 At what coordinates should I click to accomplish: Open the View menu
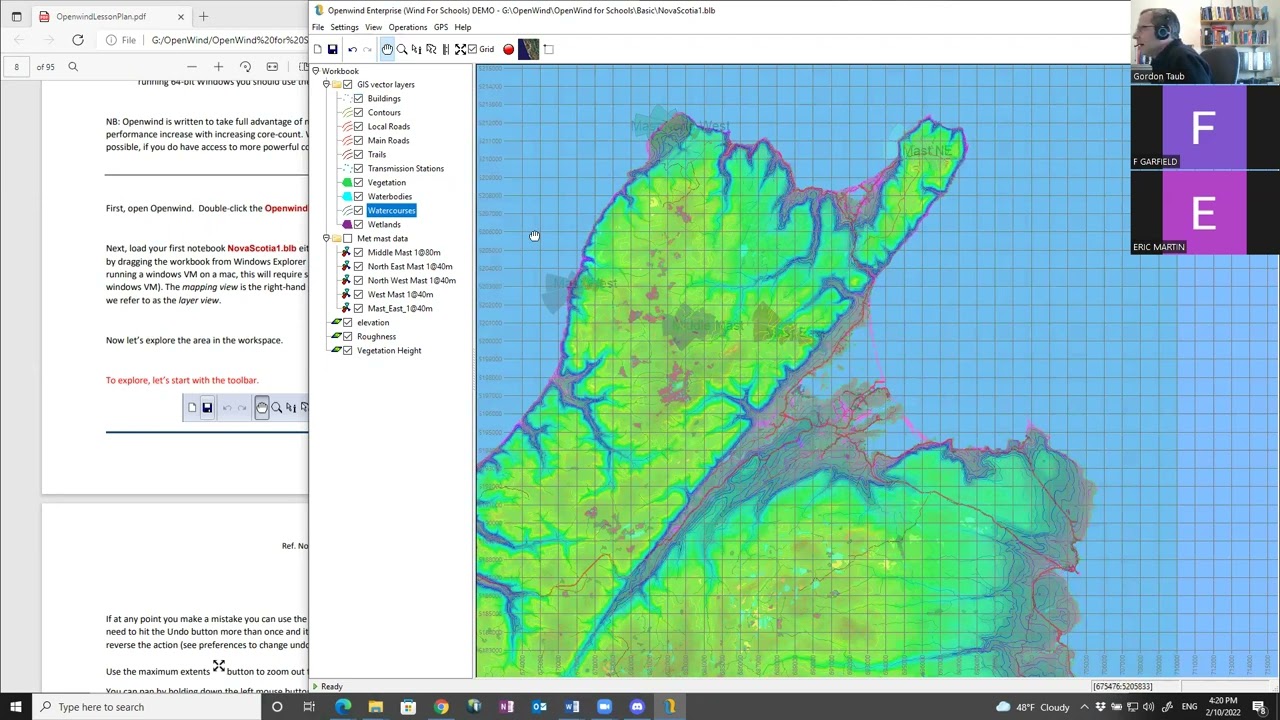pyautogui.click(x=373, y=27)
